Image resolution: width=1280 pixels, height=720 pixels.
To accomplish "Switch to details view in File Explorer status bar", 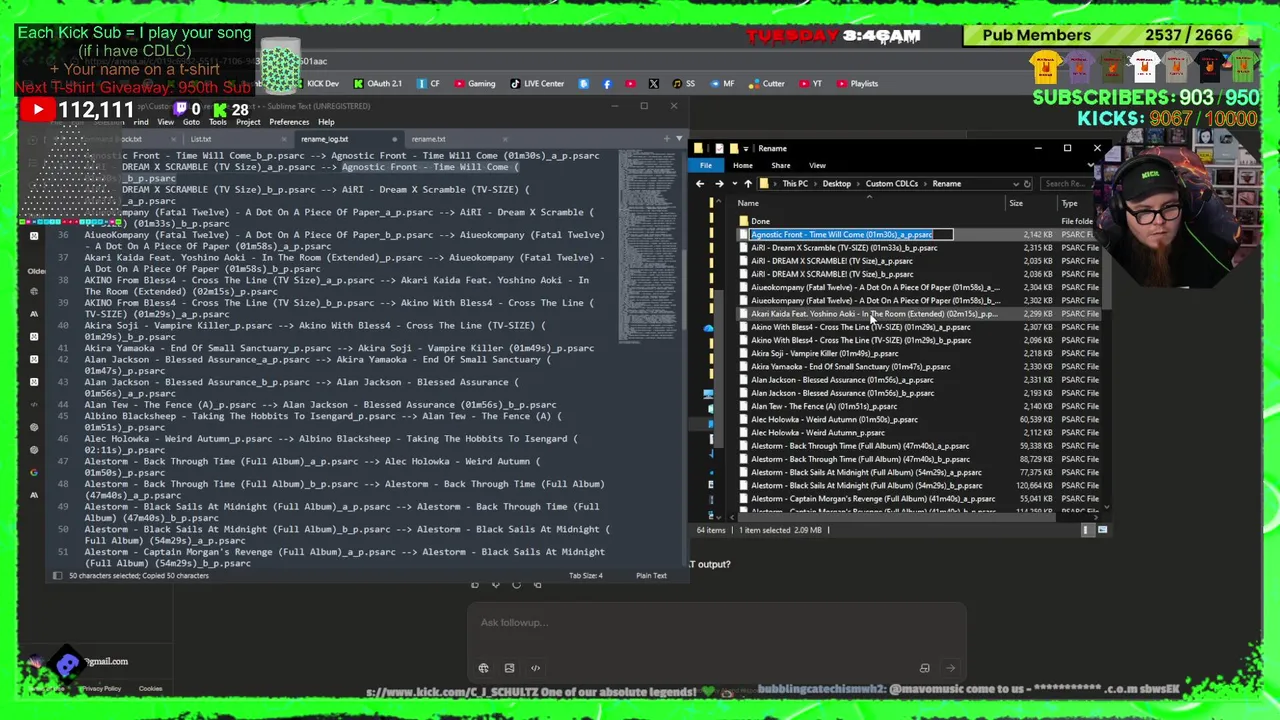I will click(1087, 530).
